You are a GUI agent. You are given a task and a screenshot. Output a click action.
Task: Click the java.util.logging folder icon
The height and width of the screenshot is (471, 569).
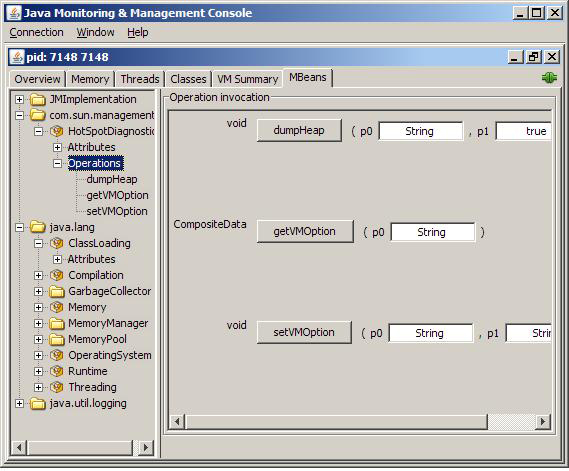[x=38, y=403]
